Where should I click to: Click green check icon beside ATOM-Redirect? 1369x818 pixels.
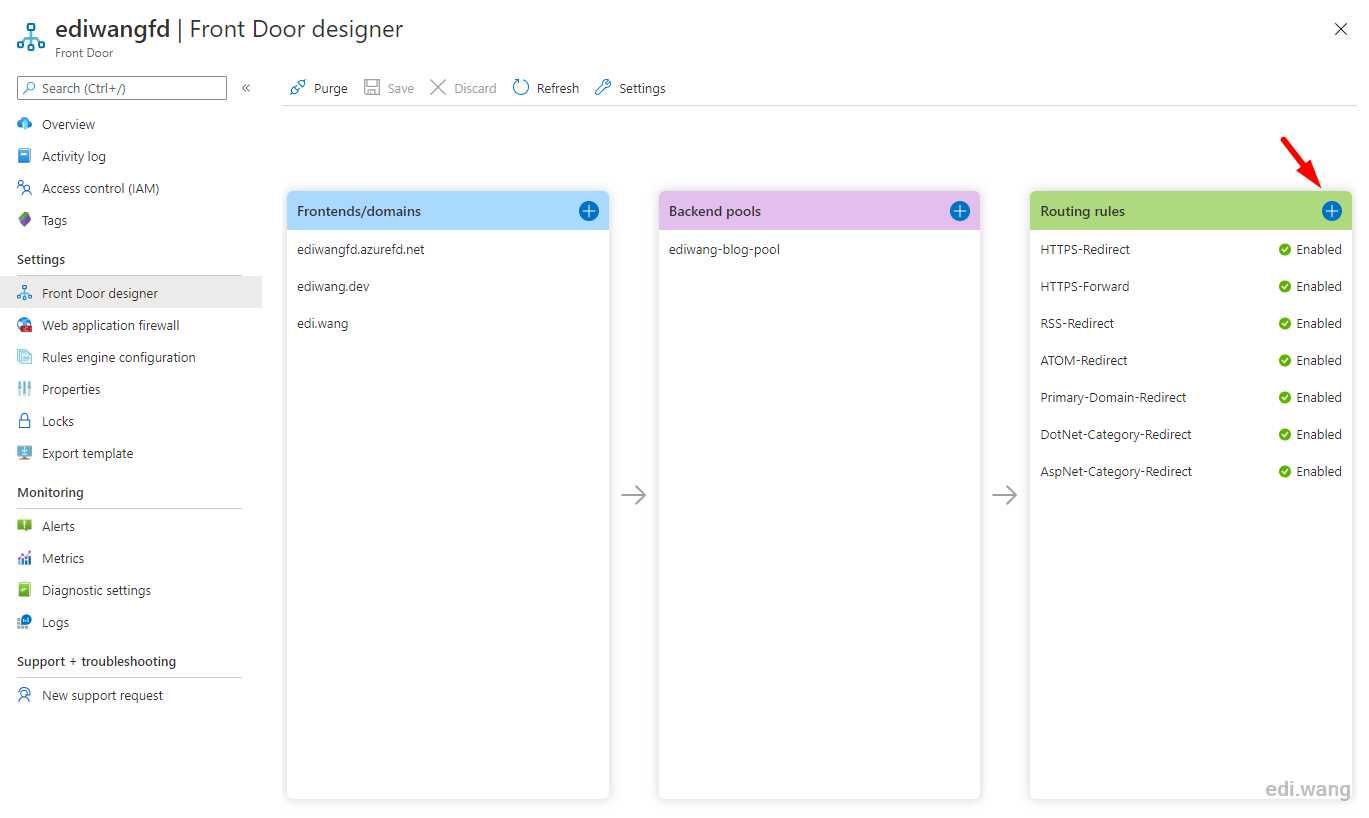coord(1285,360)
